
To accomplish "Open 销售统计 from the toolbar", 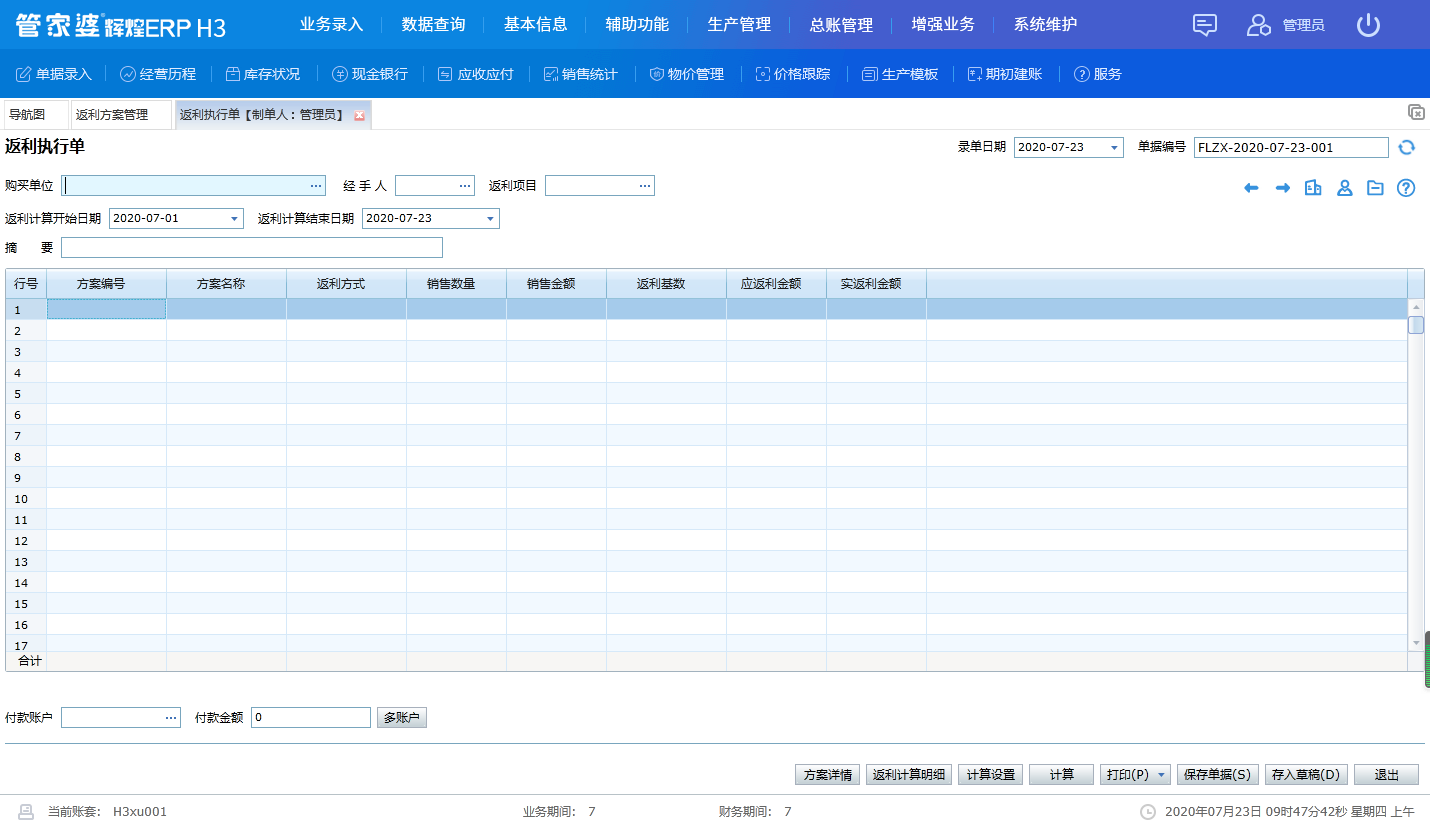I will pyautogui.click(x=580, y=74).
